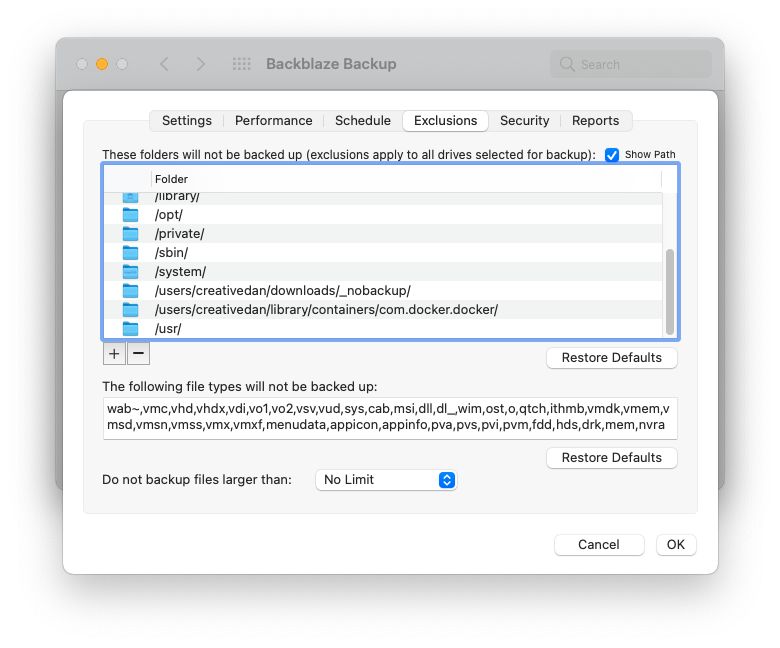
Task: Add an excluded folder with plus button
Action: coord(114,354)
